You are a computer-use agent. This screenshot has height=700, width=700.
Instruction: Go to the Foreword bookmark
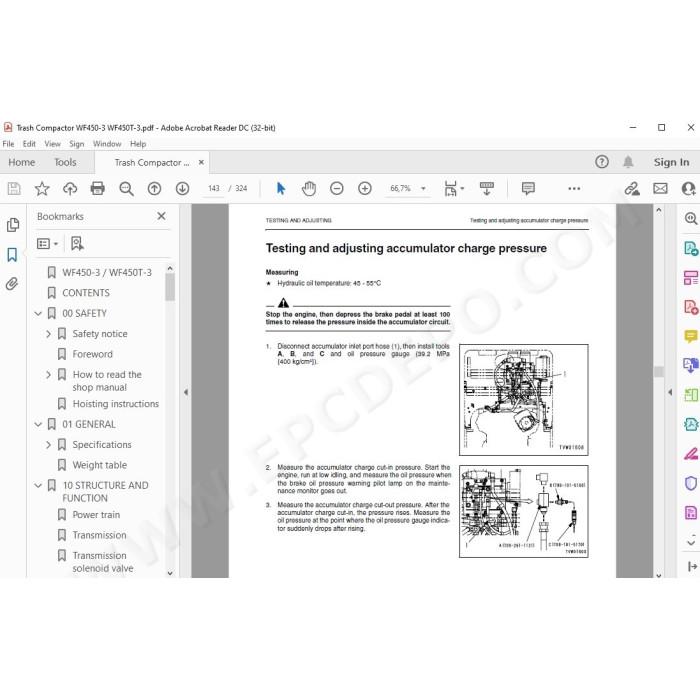point(92,354)
